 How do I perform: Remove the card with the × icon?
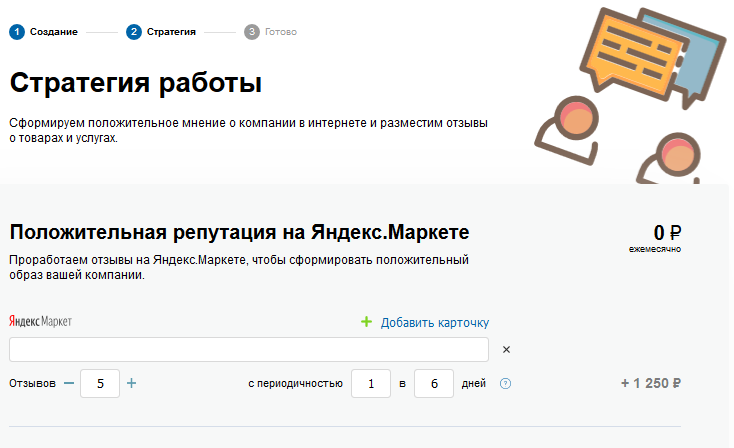[x=506, y=349]
